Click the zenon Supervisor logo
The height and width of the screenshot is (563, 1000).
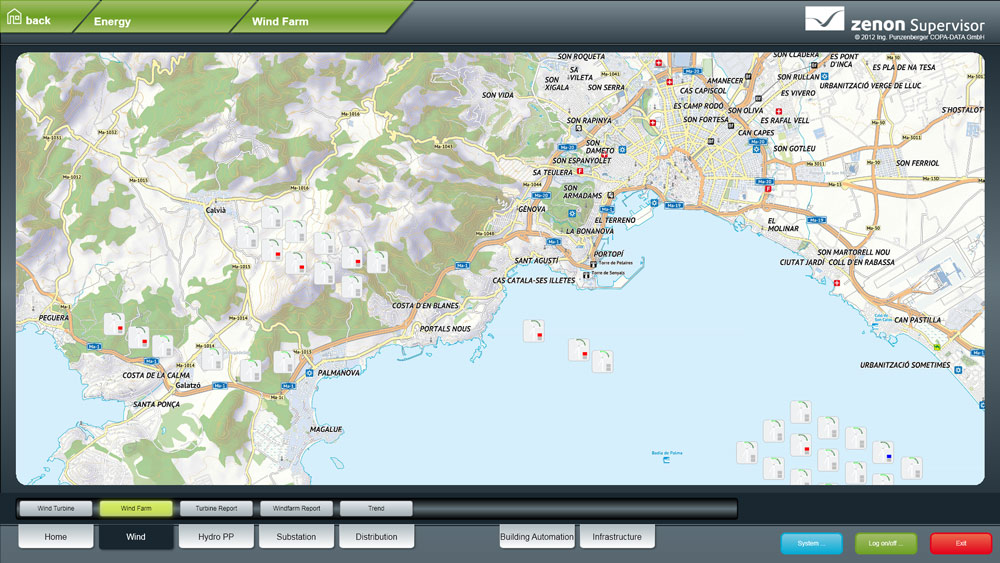pyautogui.click(x=894, y=22)
